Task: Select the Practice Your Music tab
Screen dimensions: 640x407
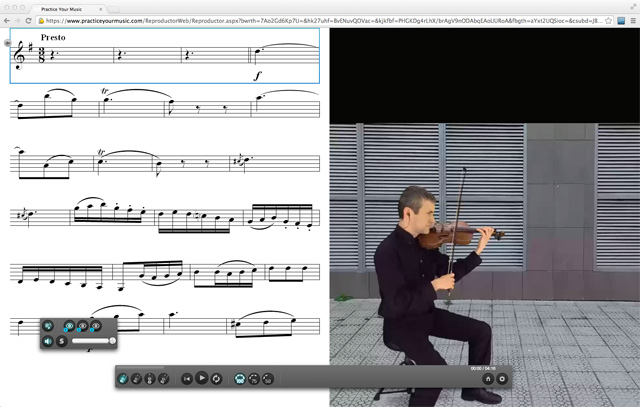Action: pyautogui.click(x=67, y=9)
